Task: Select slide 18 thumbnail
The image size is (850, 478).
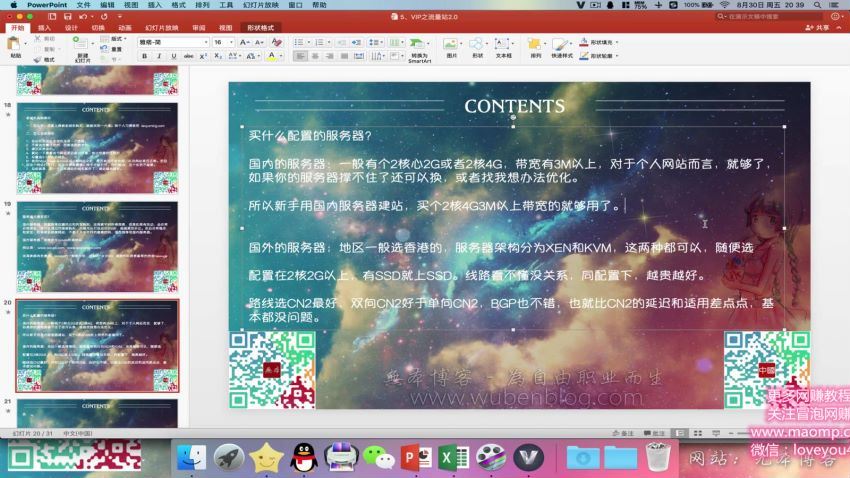Action: 97,148
